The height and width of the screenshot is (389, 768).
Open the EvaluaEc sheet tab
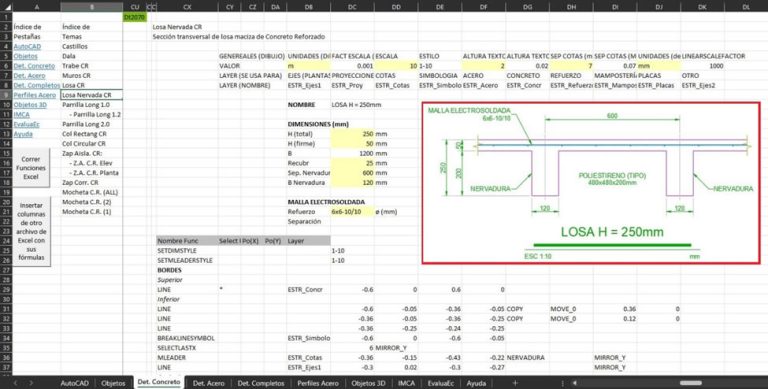[x=440, y=383]
